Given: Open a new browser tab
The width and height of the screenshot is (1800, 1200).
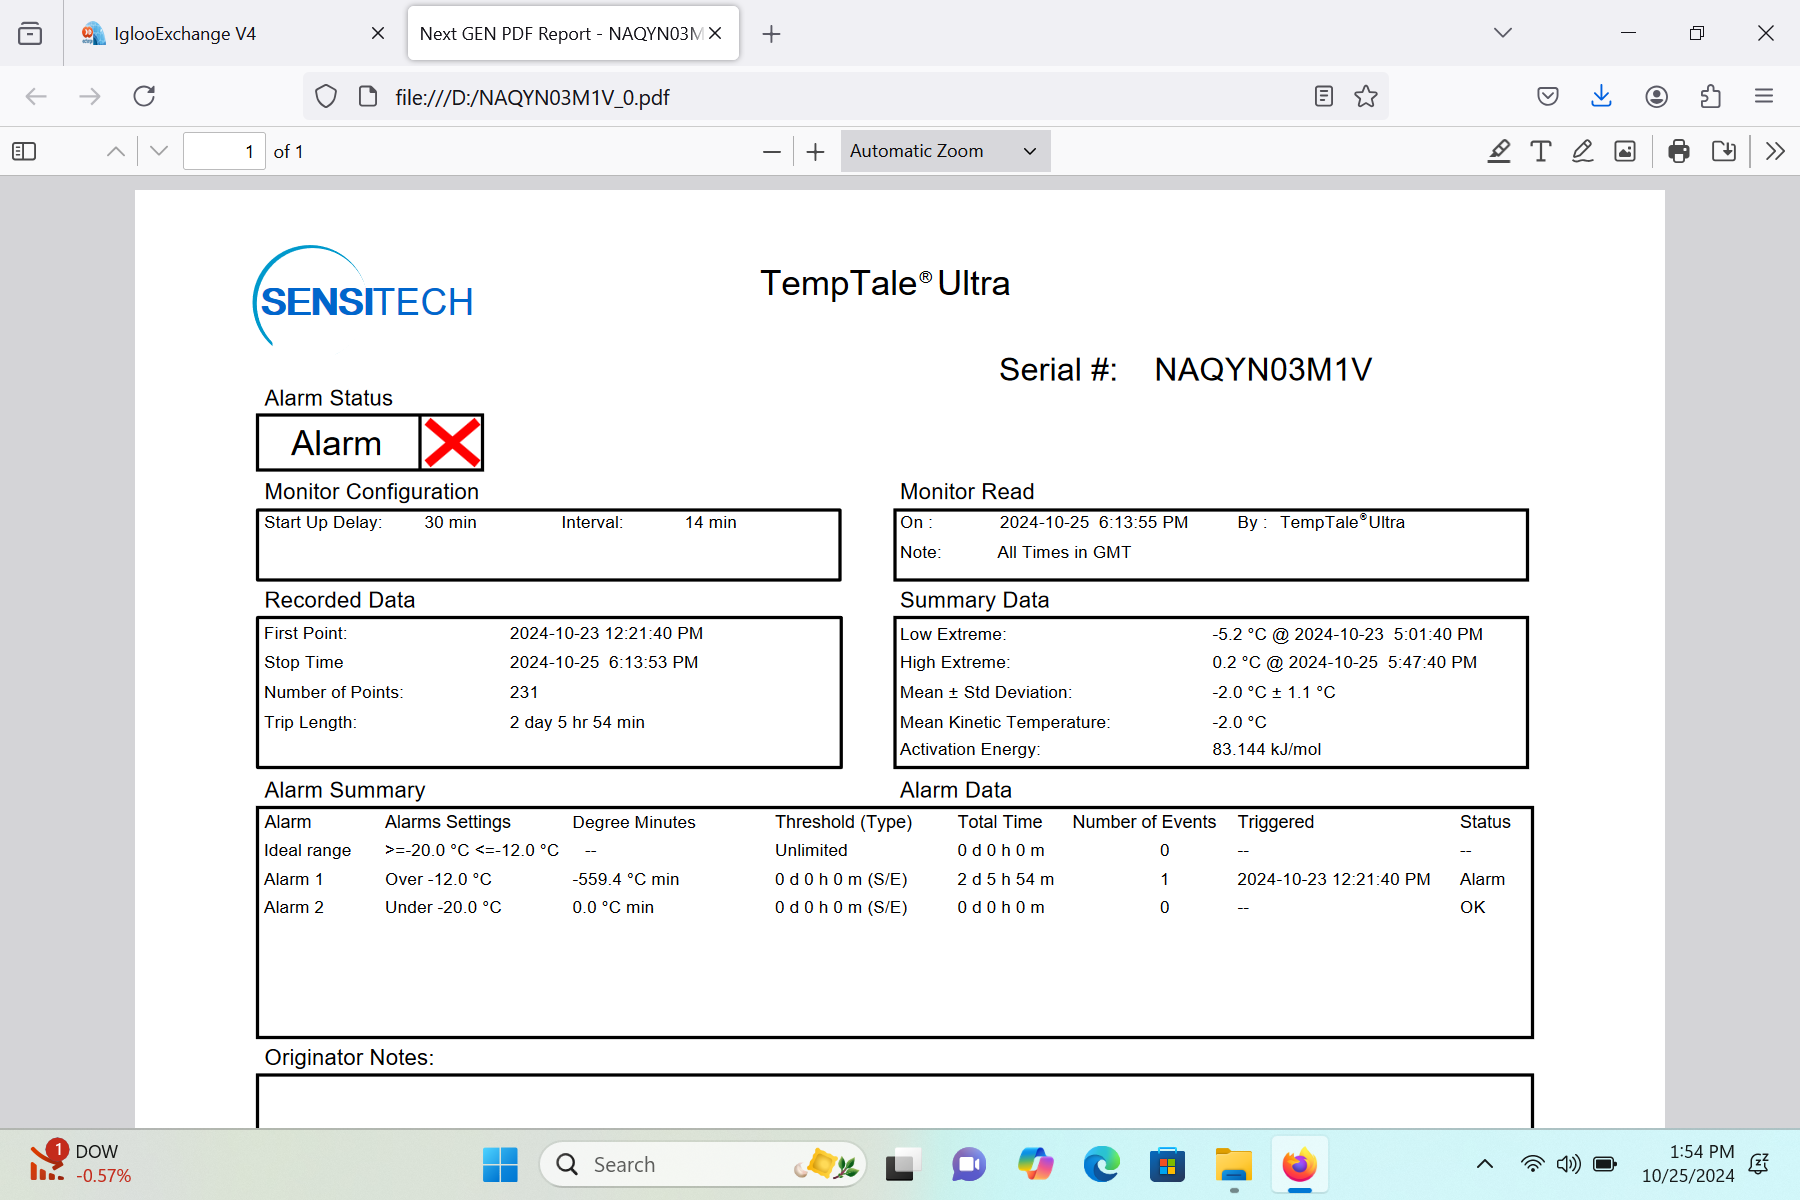Looking at the screenshot, I should click(x=771, y=34).
